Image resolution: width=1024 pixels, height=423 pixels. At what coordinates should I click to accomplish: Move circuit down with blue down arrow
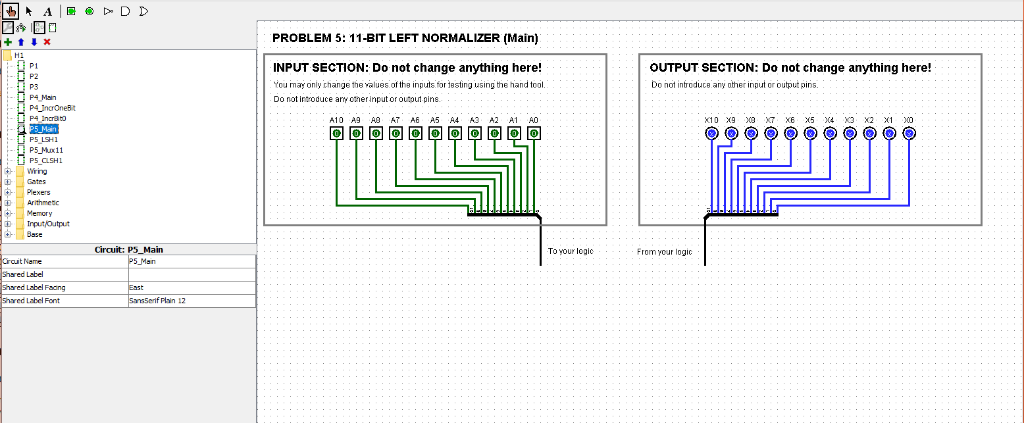coord(34,42)
